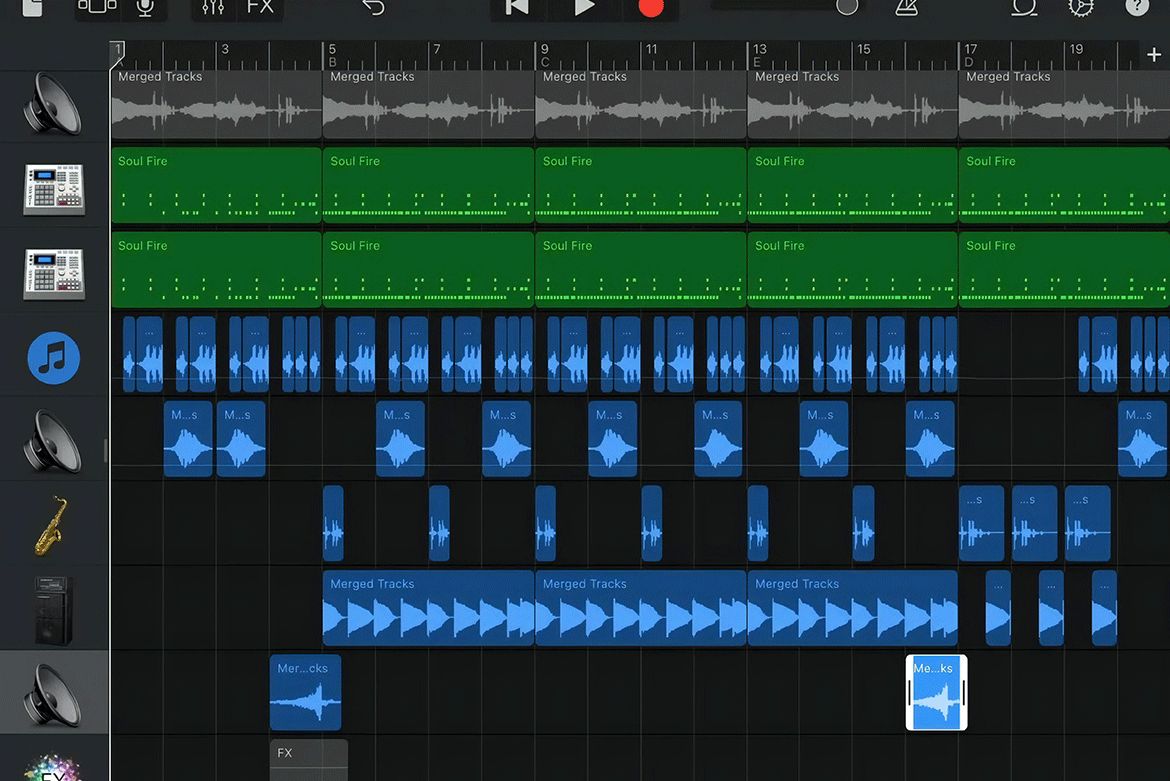This screenshot has width=1170, height=781.
Task: Select gray Merged Tracks region at bar 5
Action: point(428,104)
